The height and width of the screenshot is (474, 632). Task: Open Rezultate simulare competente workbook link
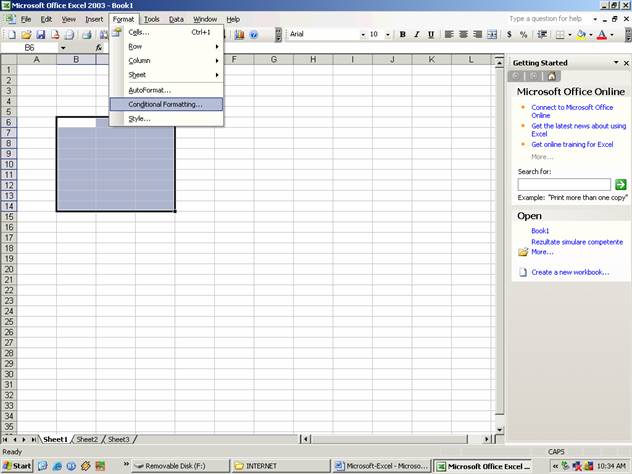coord(577,242)
